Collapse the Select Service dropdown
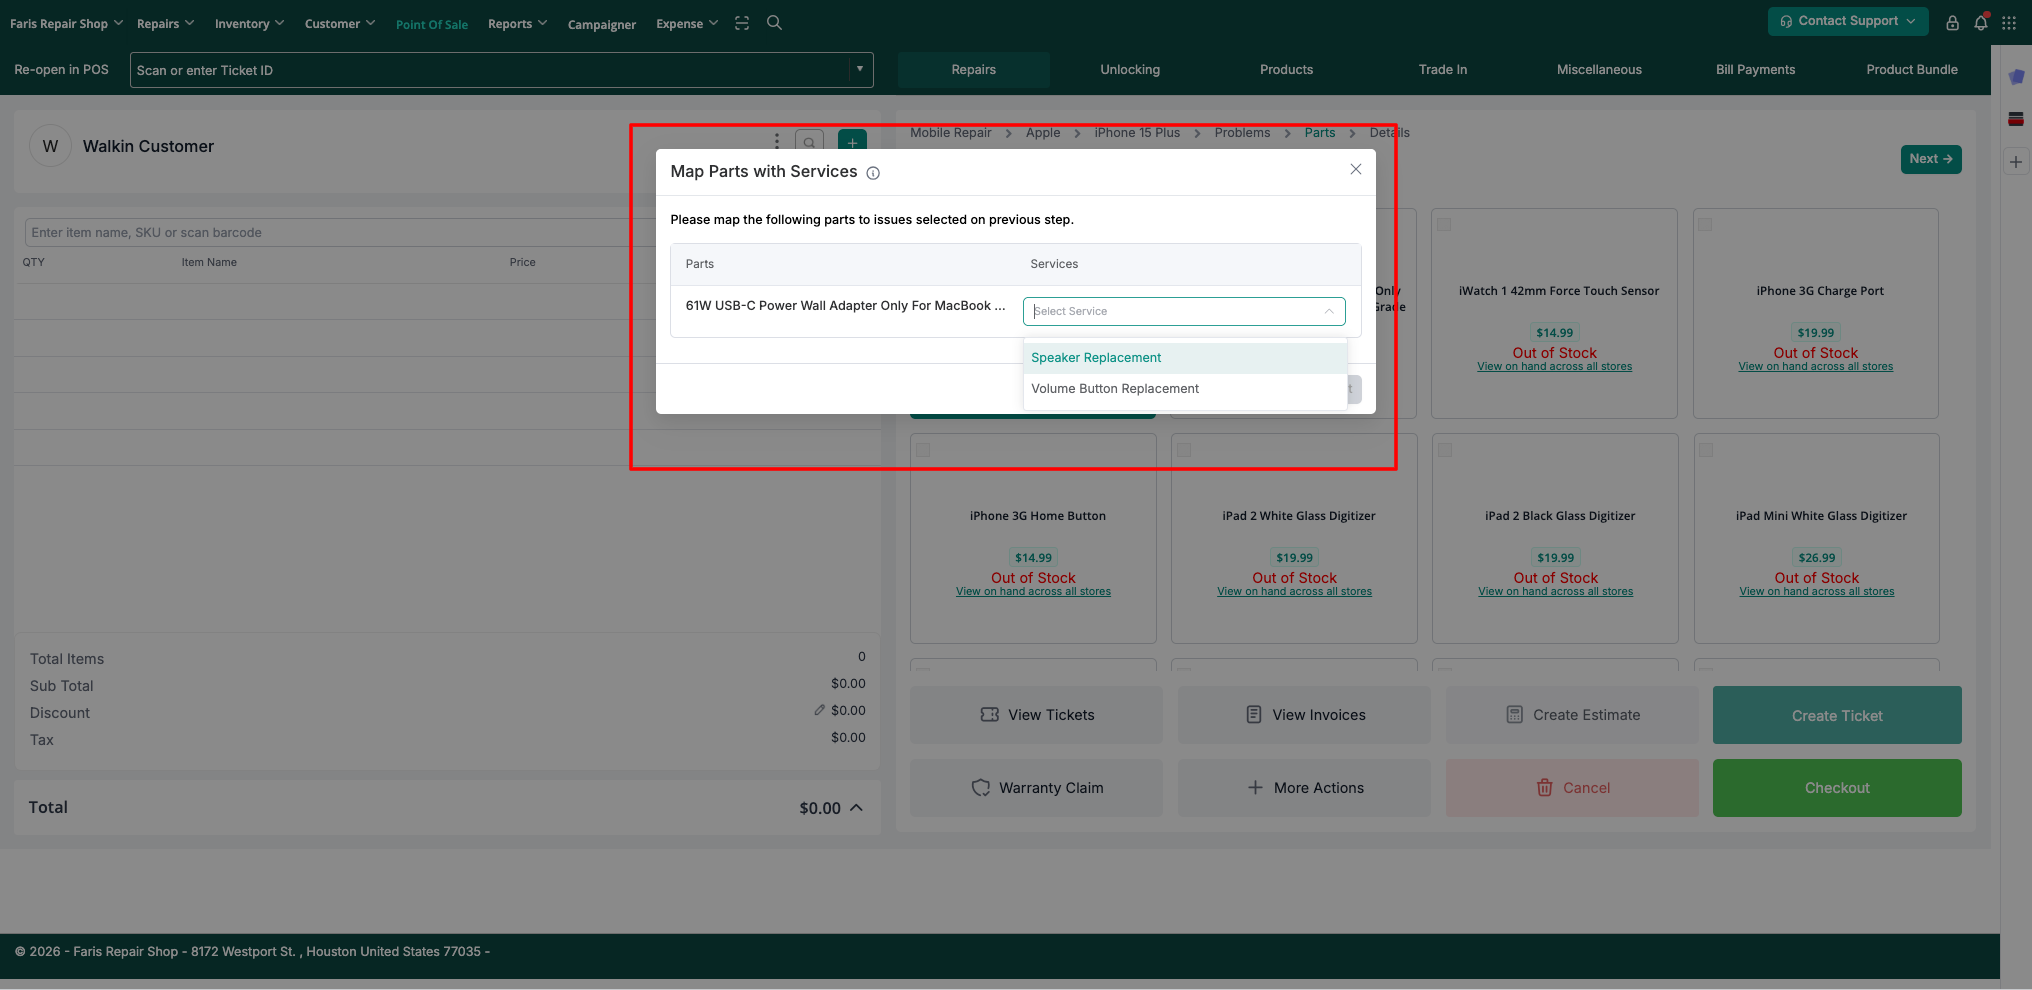 tap(1328, 312)
